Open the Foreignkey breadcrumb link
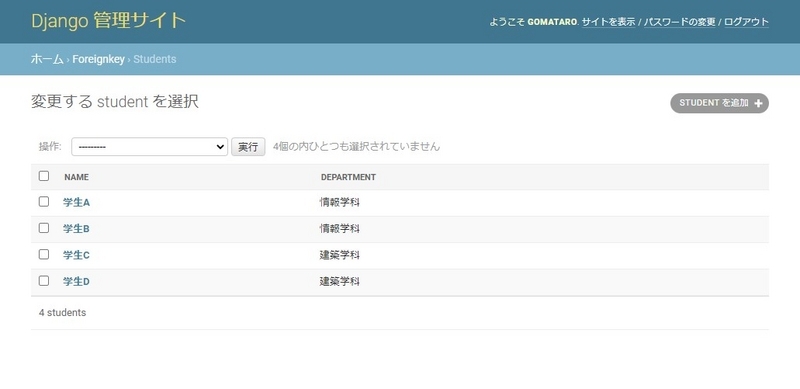This screenshot has height=389, width=800. (98, 59)
